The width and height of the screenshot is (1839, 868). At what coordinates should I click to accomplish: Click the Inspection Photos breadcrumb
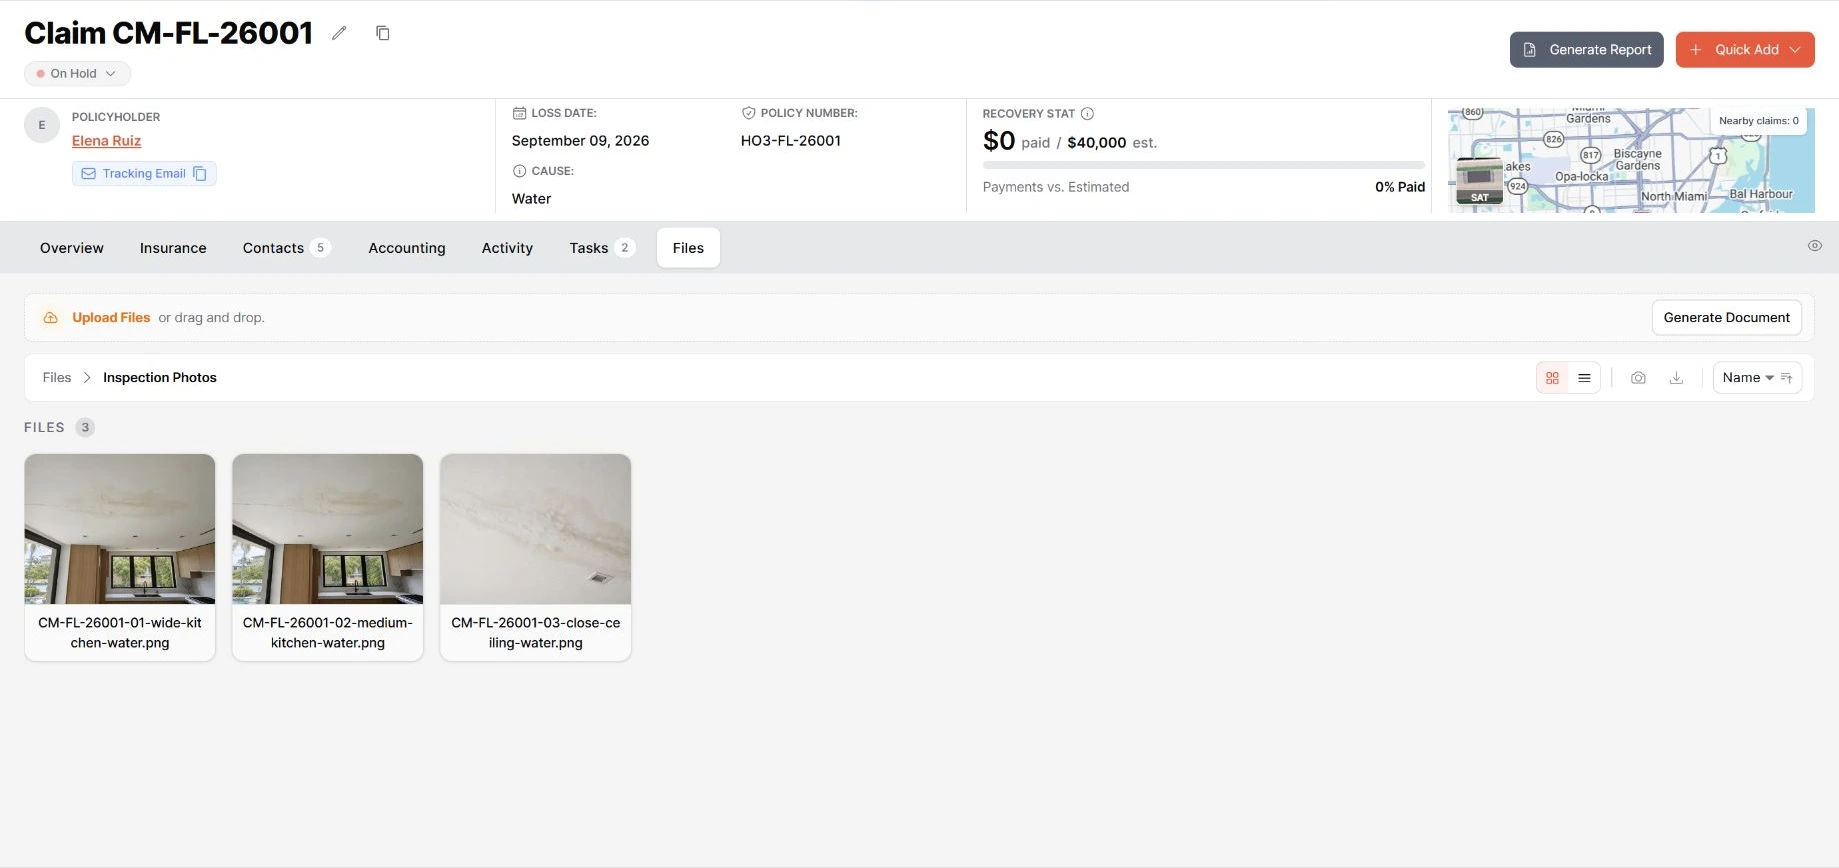tap(160, 378)
